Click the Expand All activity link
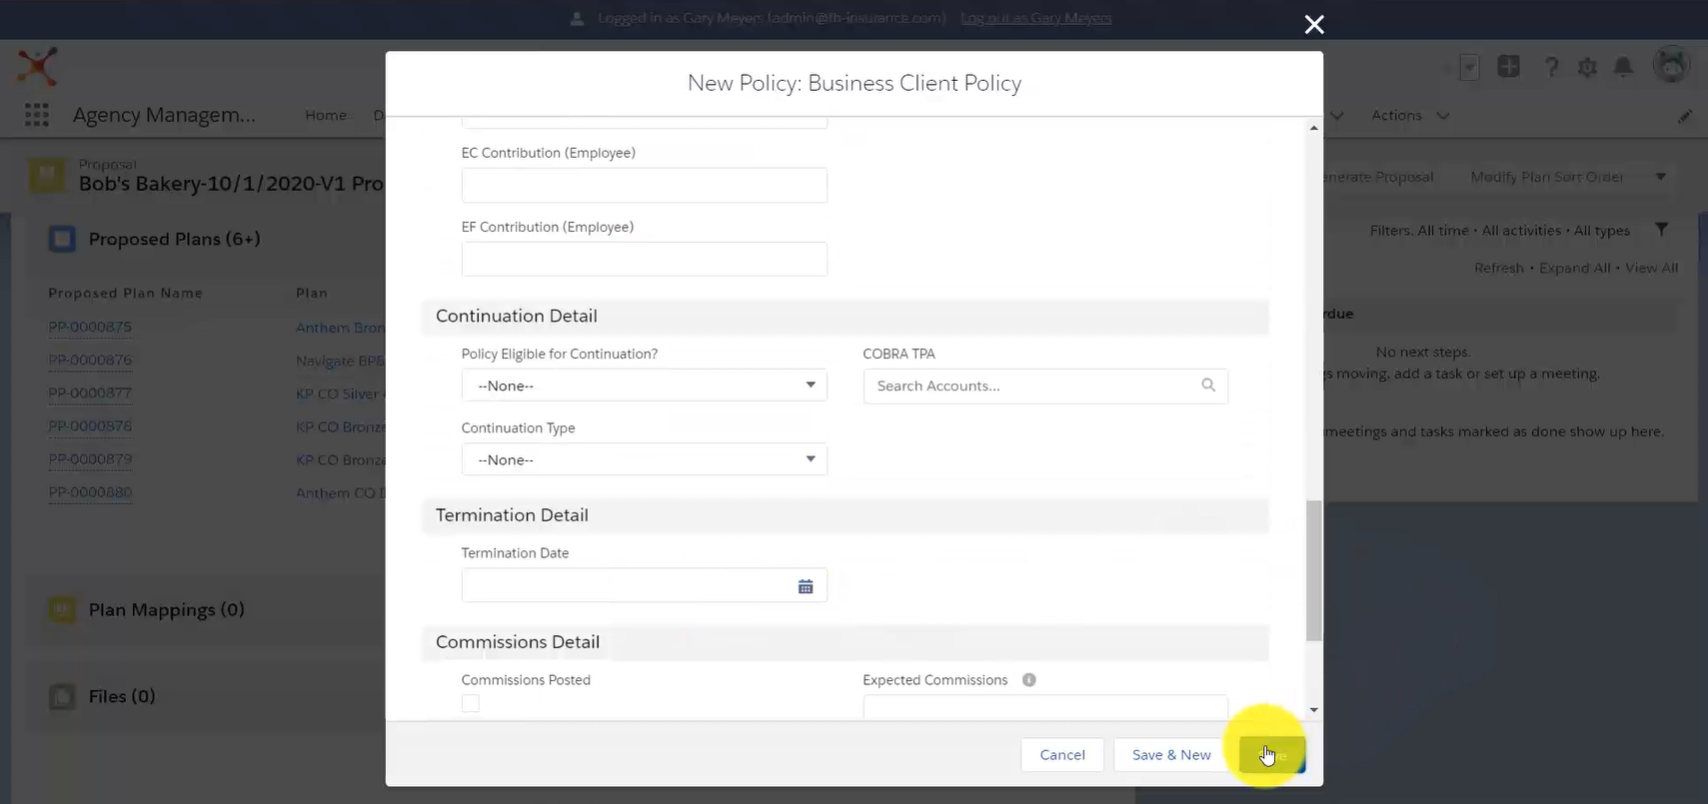Image resolution: width=1708 pixels, height=804 pixels. coord(1575,268)
